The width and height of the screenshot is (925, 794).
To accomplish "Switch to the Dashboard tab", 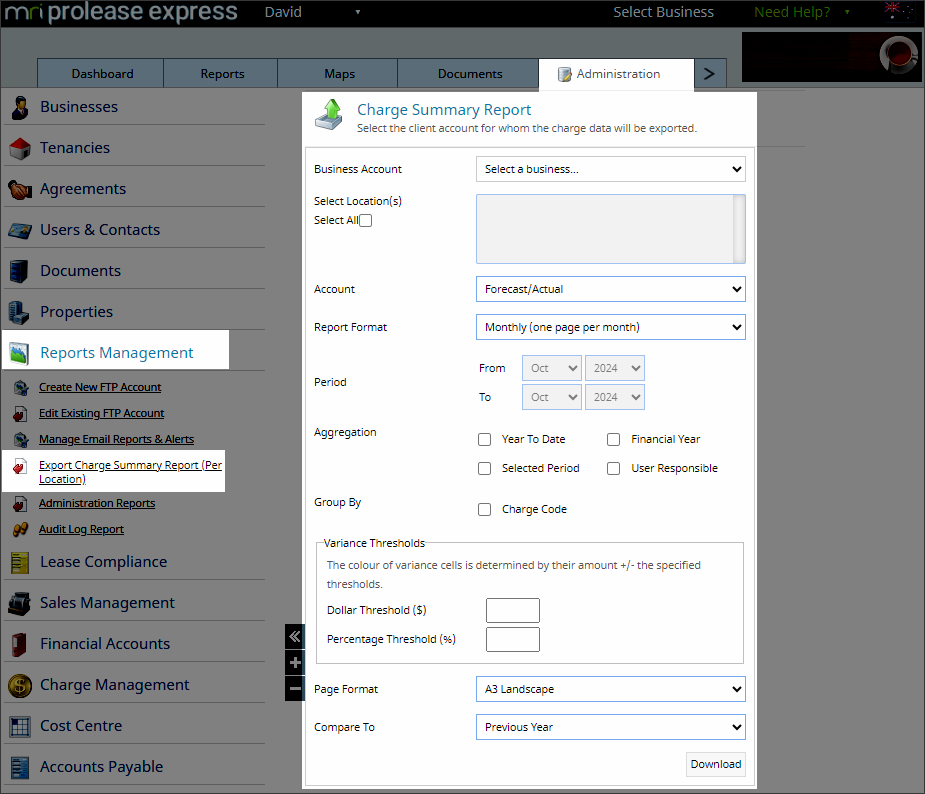I will [x=100, y=74].
